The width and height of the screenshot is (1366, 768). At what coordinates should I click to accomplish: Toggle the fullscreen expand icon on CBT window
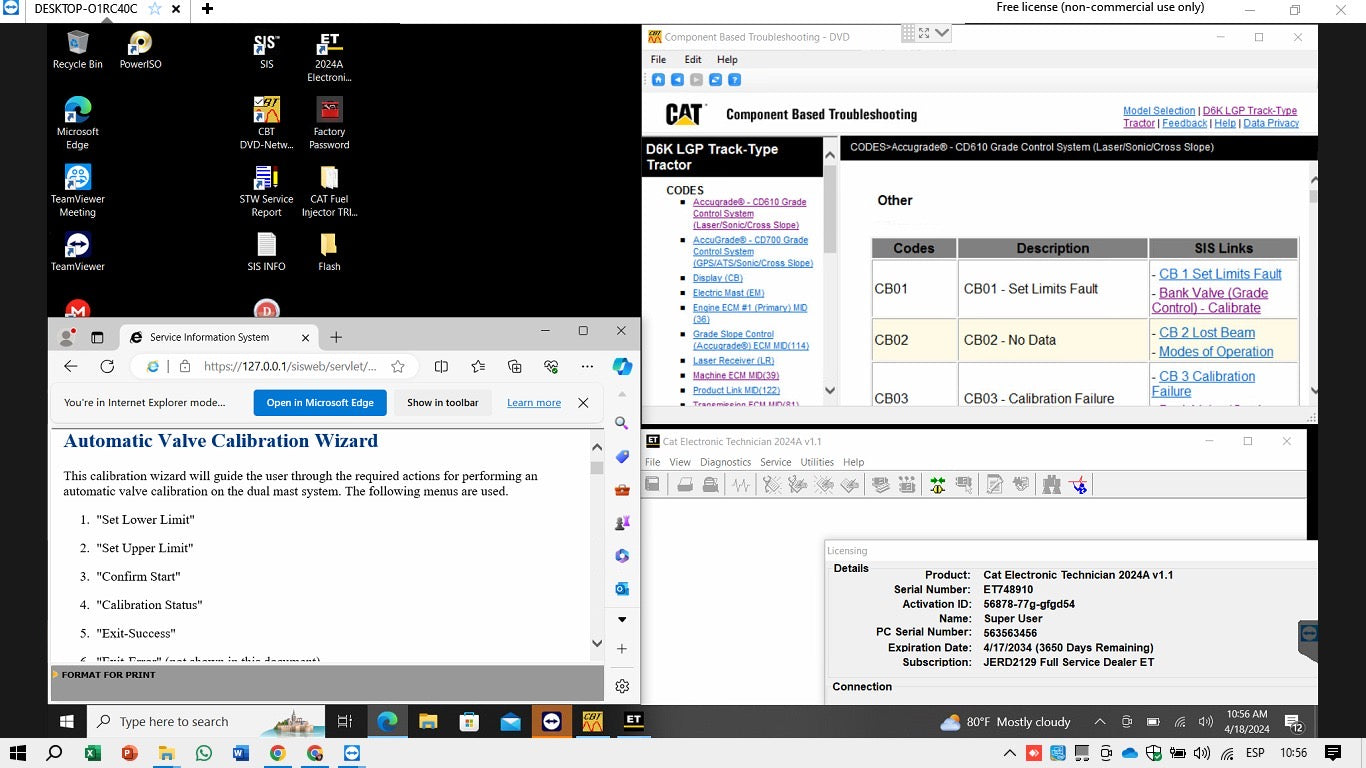(x=923, y=33)
